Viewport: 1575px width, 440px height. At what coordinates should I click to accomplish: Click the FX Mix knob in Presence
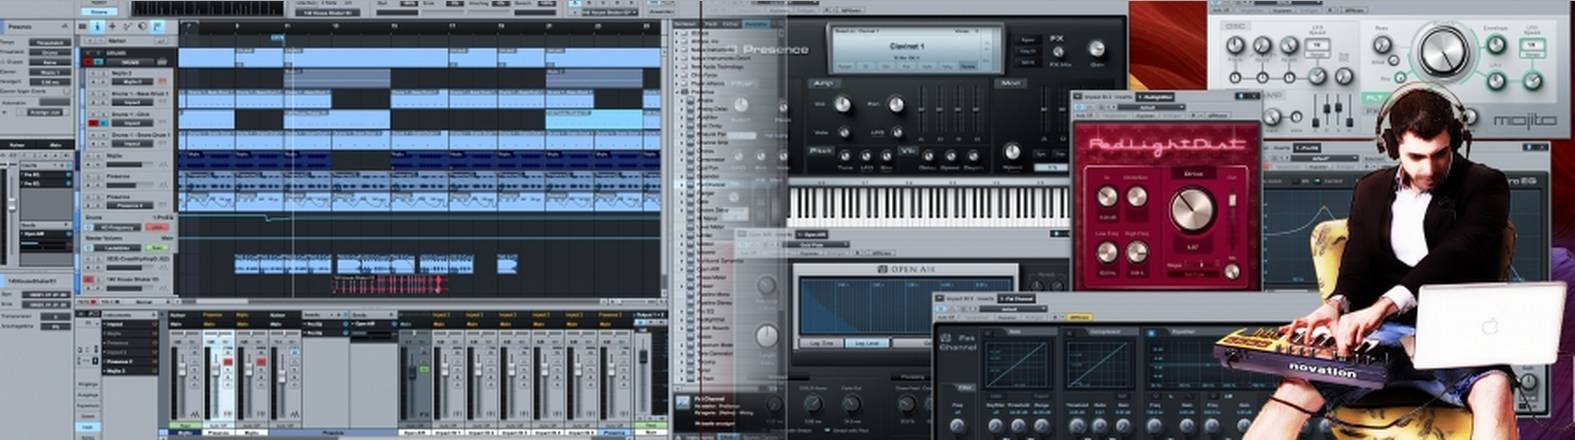tap(1058, 51)
